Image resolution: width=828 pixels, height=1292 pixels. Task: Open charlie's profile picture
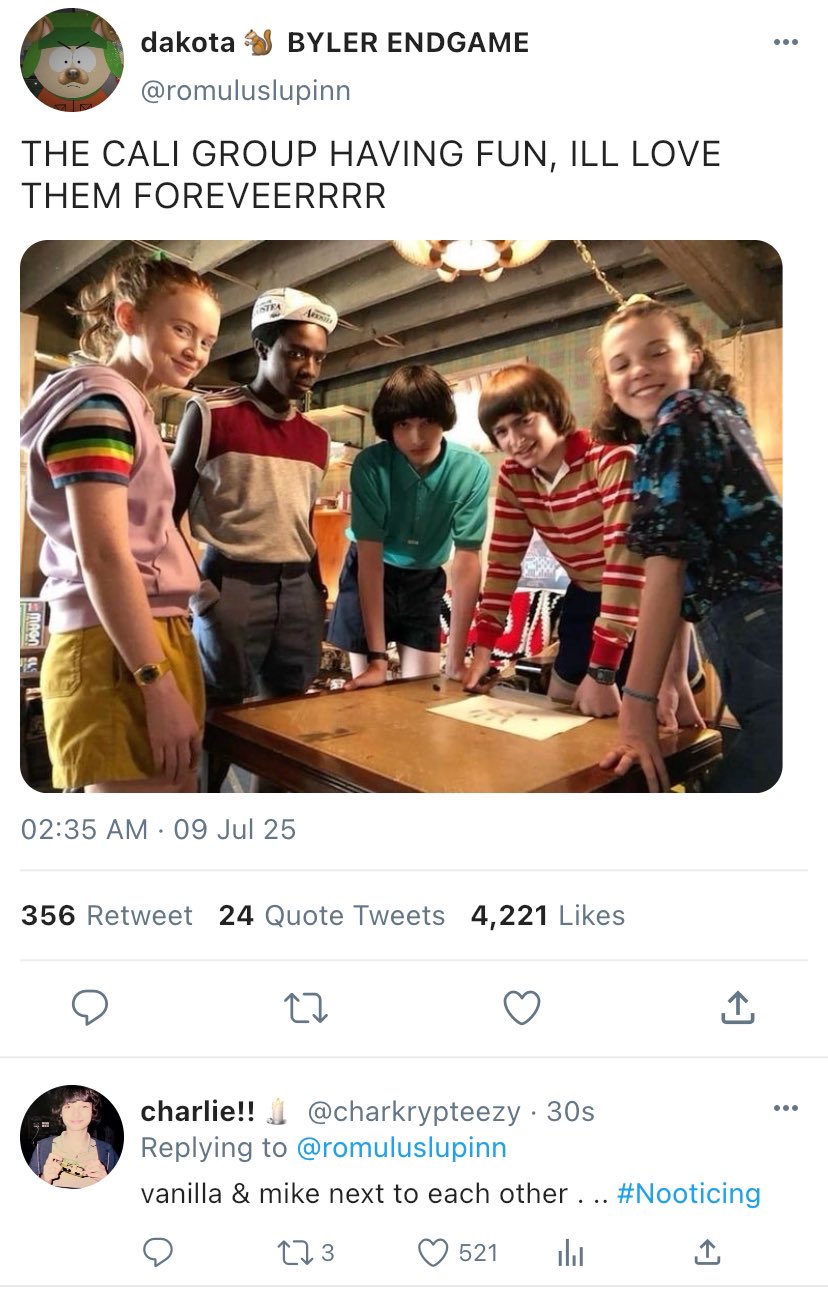click(x=71, y=1137)
